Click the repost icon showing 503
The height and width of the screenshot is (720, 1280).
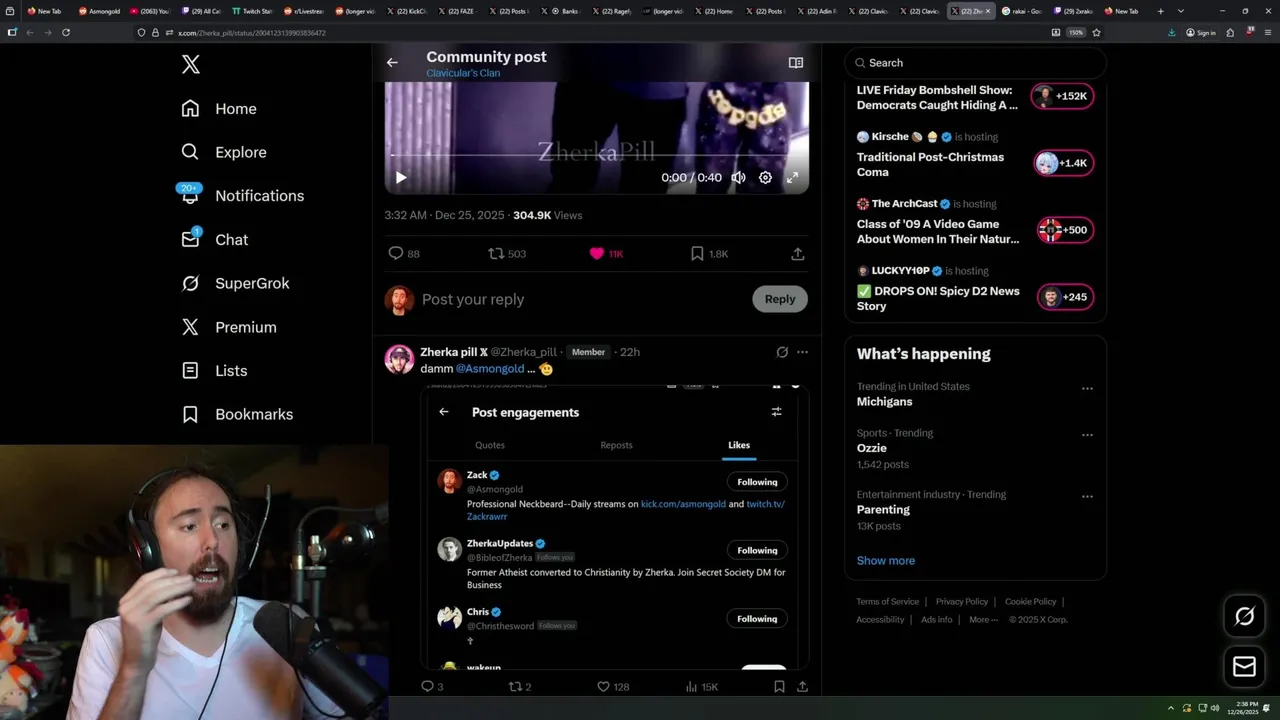point(507,254)
